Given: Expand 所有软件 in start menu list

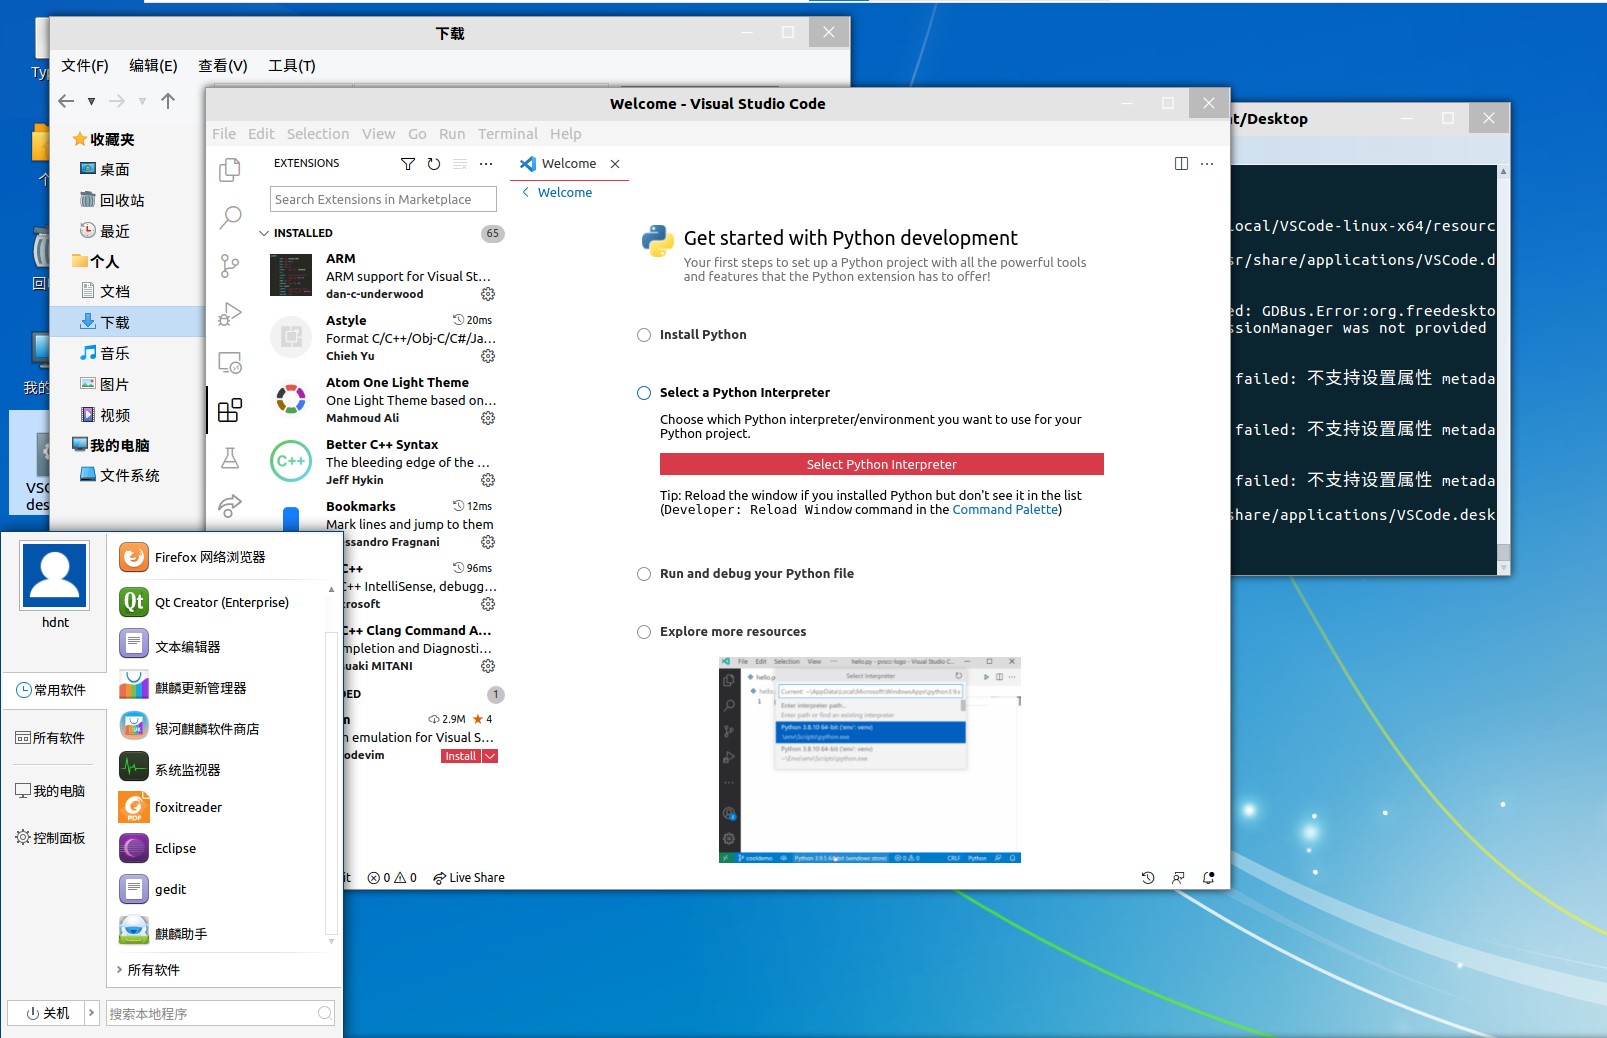Looking at the screenshot, I should (x=148, y=970).
